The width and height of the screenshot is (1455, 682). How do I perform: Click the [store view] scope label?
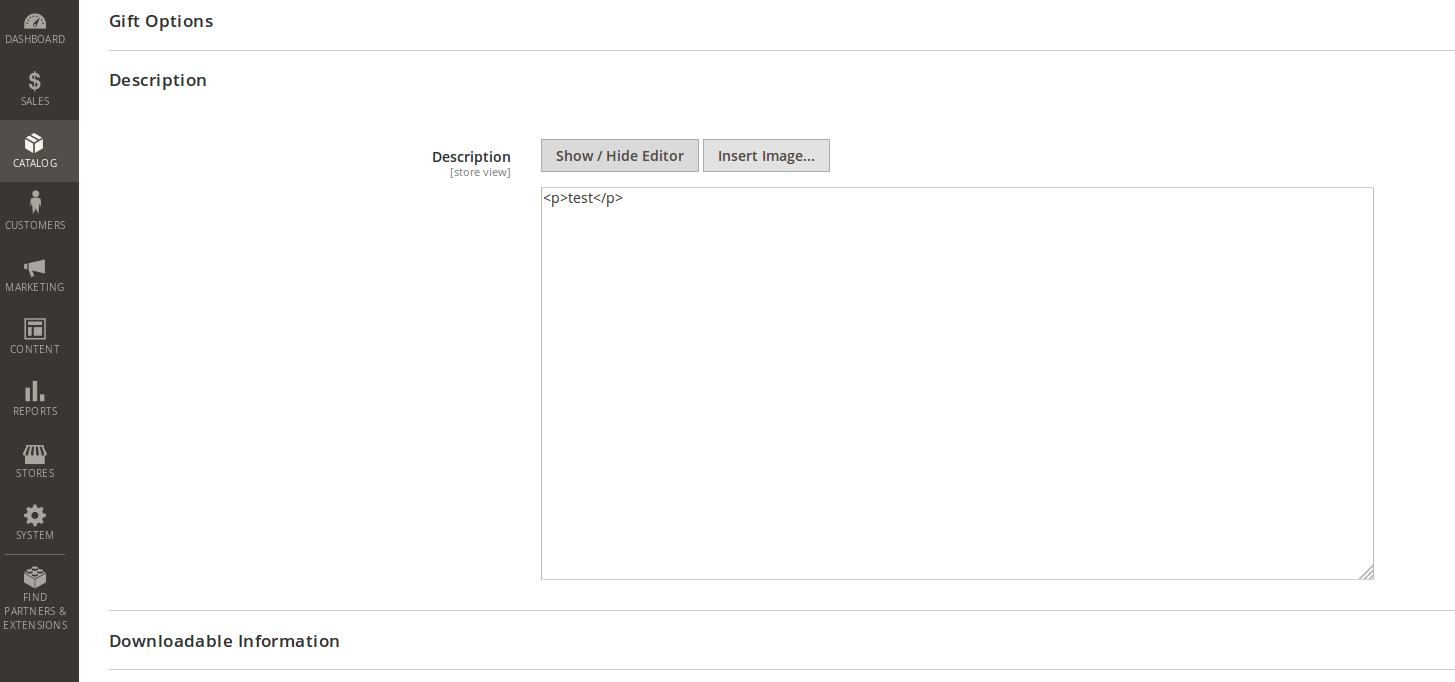[x=480, y=171]
